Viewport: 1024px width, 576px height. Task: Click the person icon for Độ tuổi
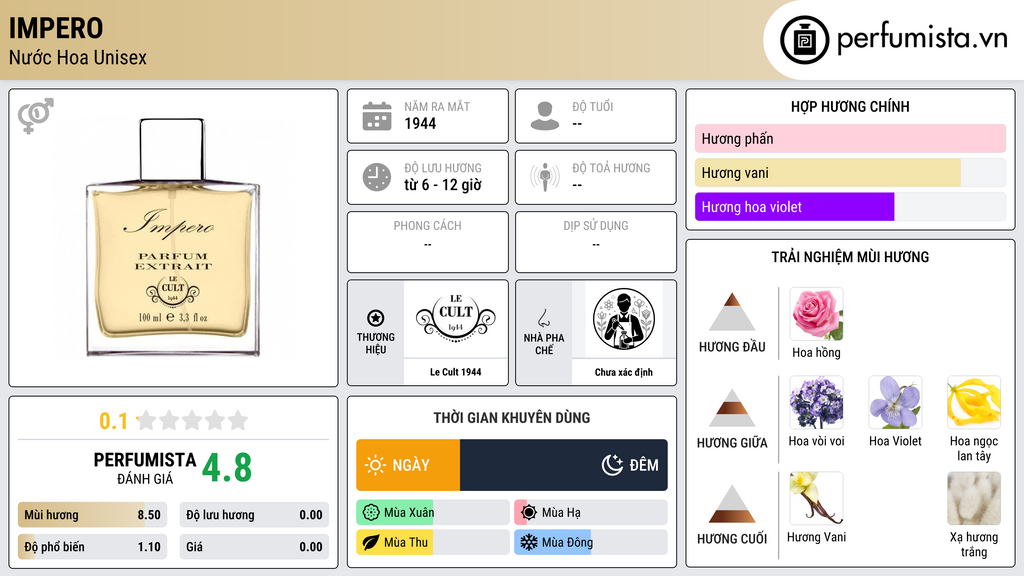545,116
